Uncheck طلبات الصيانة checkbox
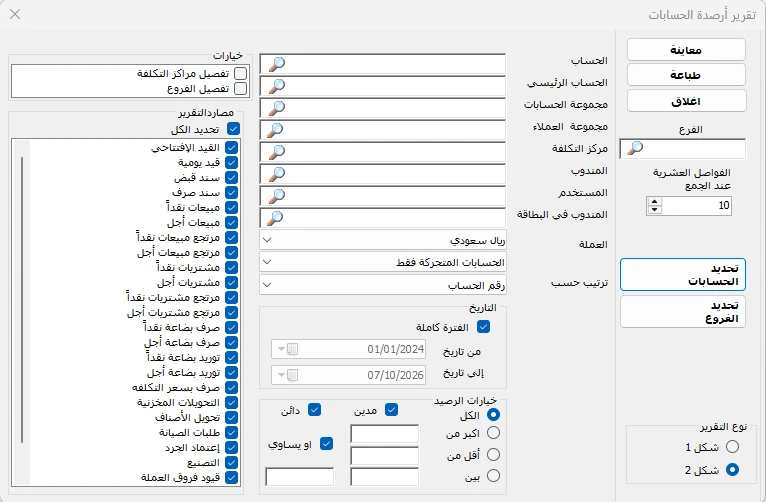The image size is (766, 502). (x=232, y=432)
